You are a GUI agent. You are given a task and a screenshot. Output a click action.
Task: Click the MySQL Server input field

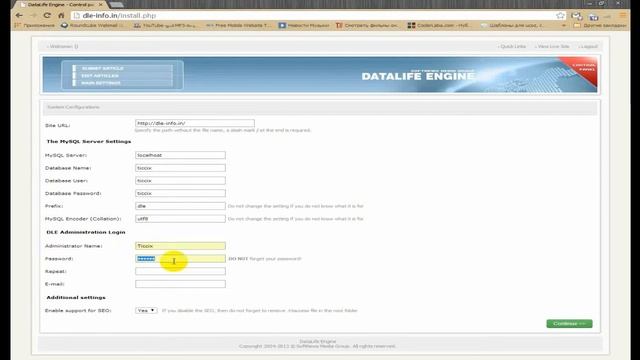(180, 155)
